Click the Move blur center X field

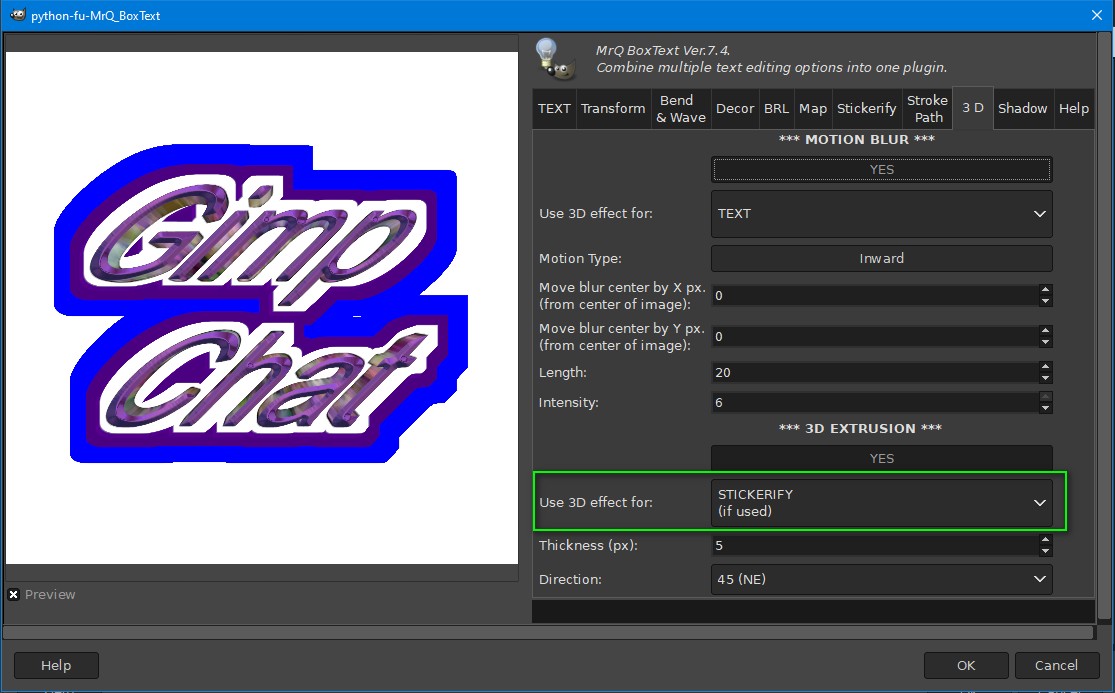tap(875, 296)
